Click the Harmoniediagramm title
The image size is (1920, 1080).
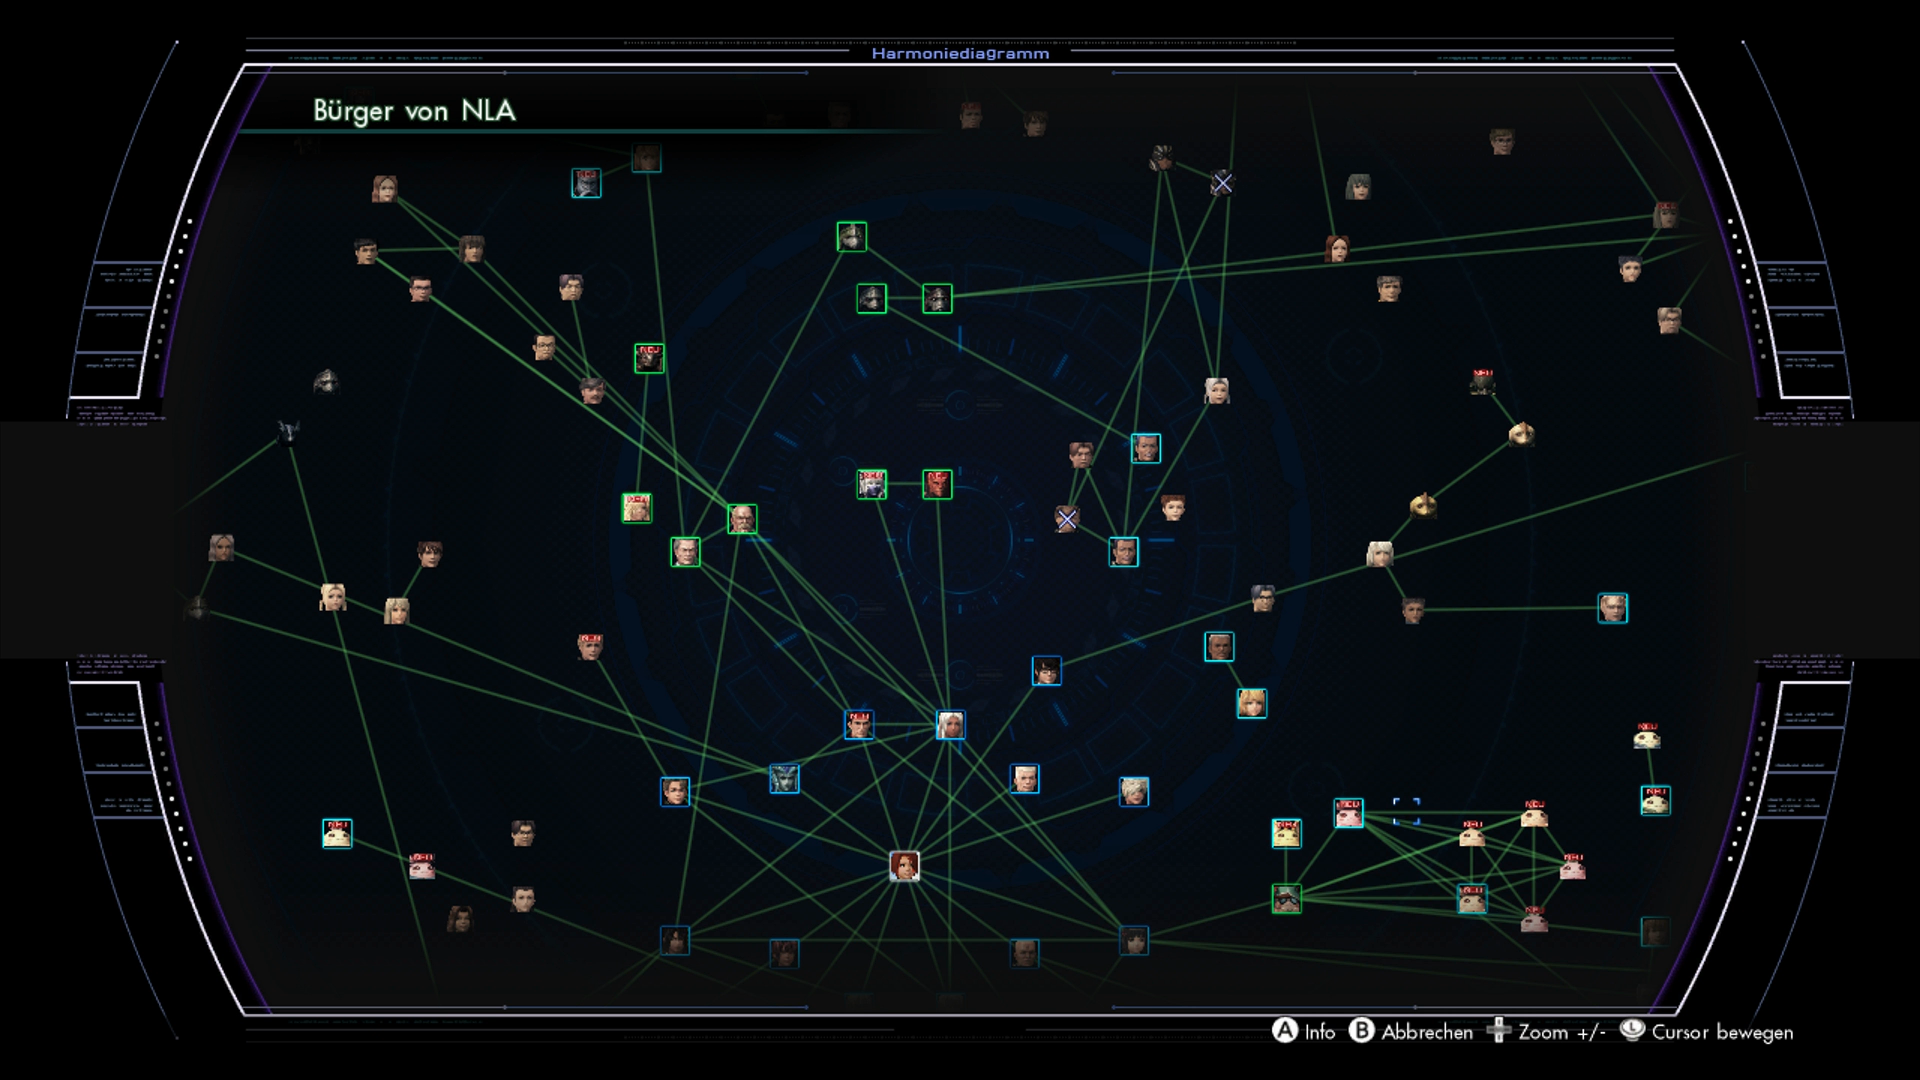960,54
